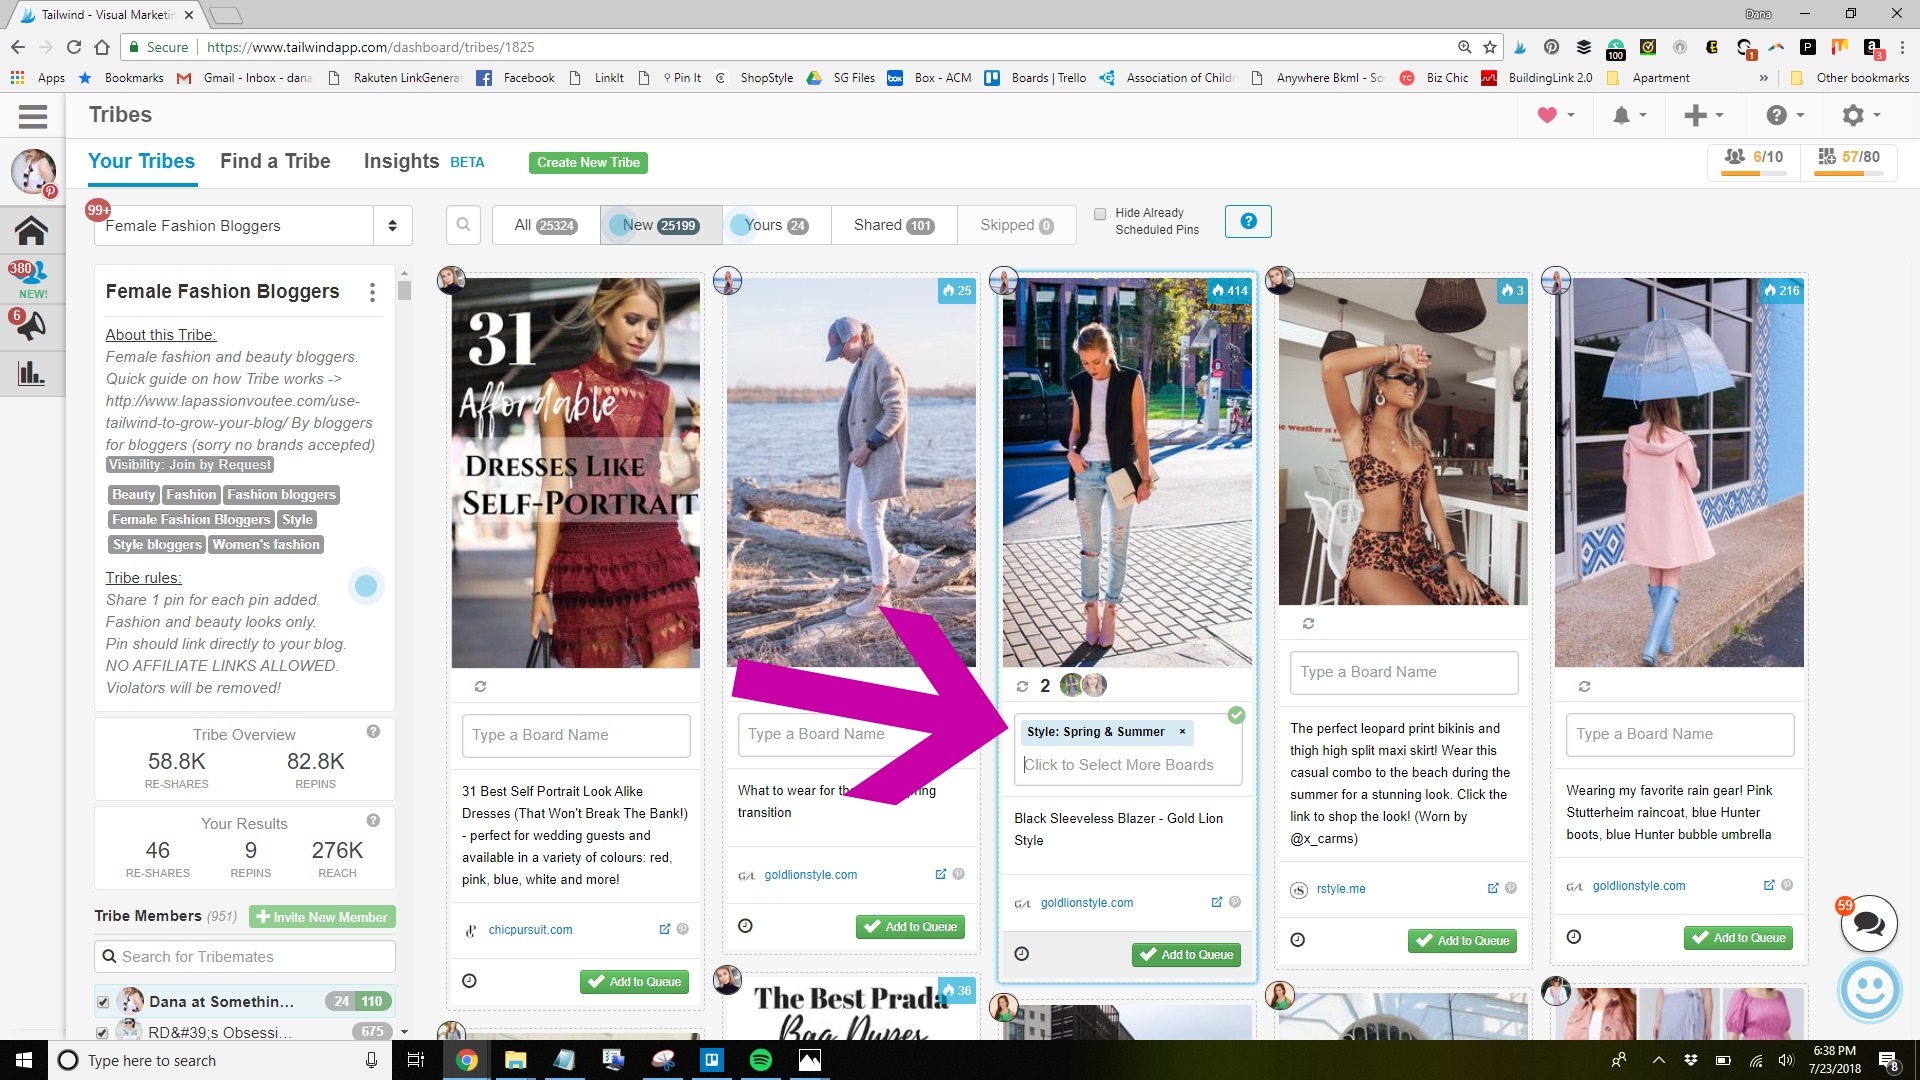Open the megaphone icon in sidebar
This screenshot has width=1920, height=1080.
[x=31, y=326]
